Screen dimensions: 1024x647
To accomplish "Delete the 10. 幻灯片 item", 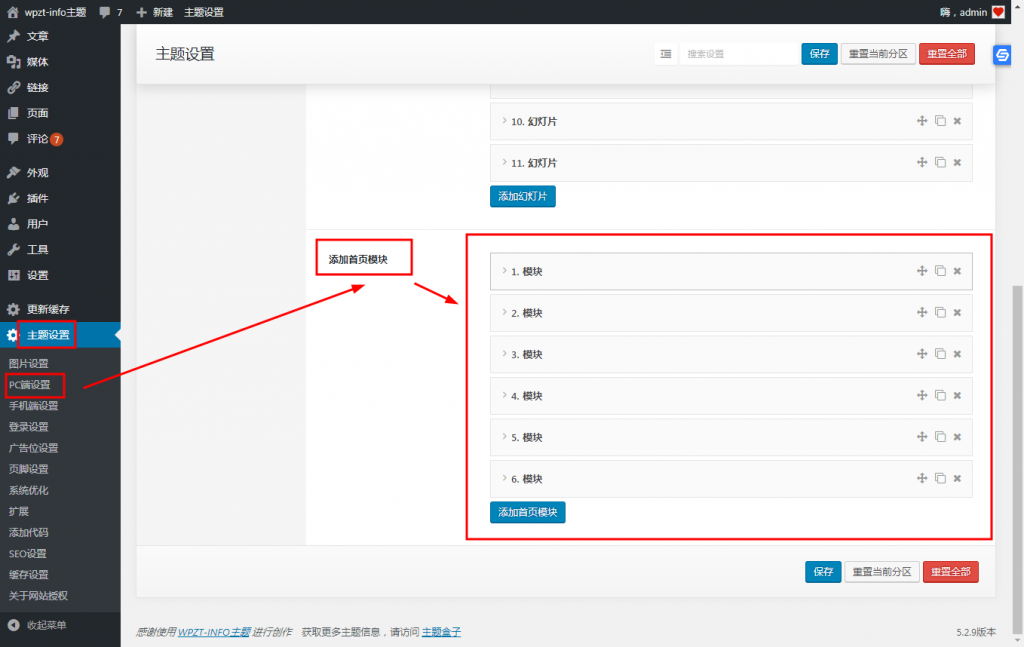I will point(957,121).
